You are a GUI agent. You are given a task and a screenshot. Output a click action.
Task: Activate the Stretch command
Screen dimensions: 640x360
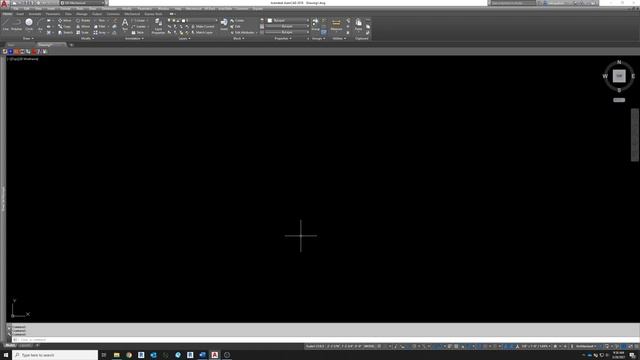(65, 33)
